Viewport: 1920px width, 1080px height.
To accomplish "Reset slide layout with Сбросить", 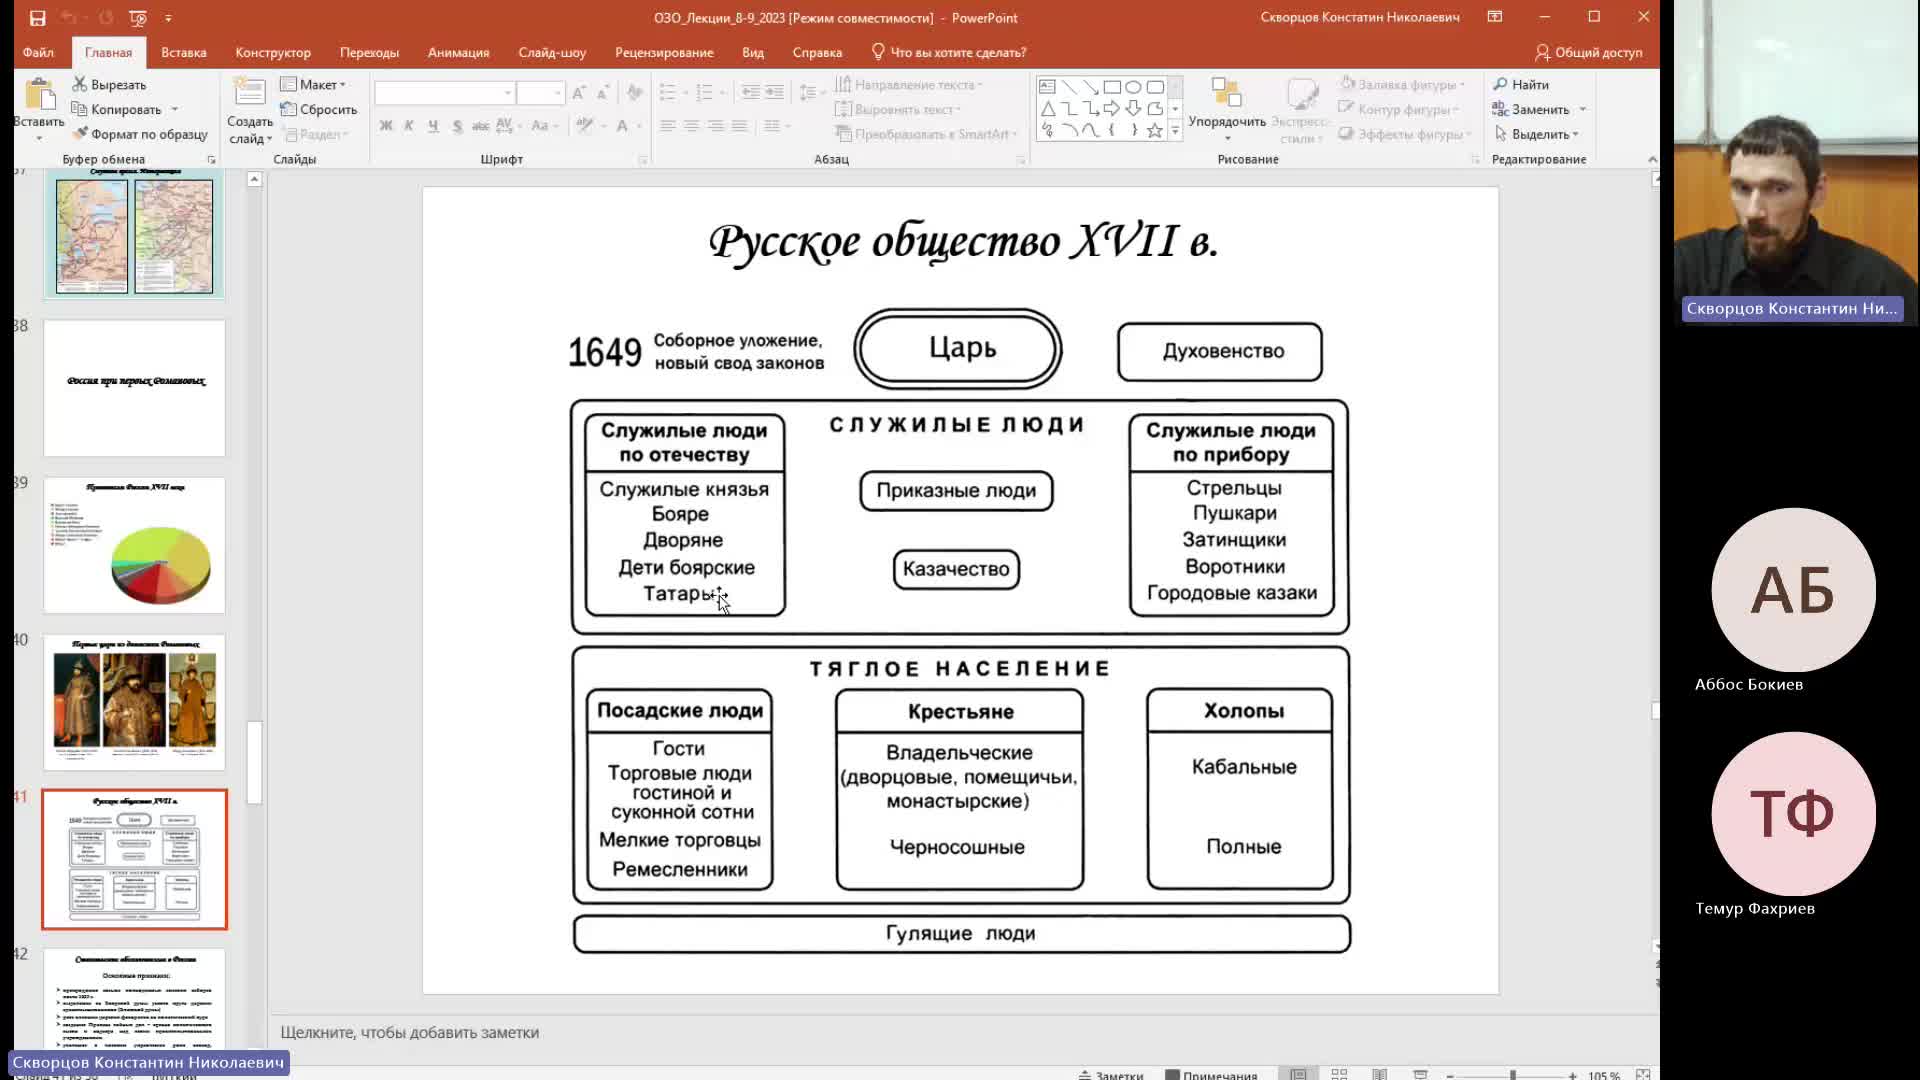I will 319,110.
